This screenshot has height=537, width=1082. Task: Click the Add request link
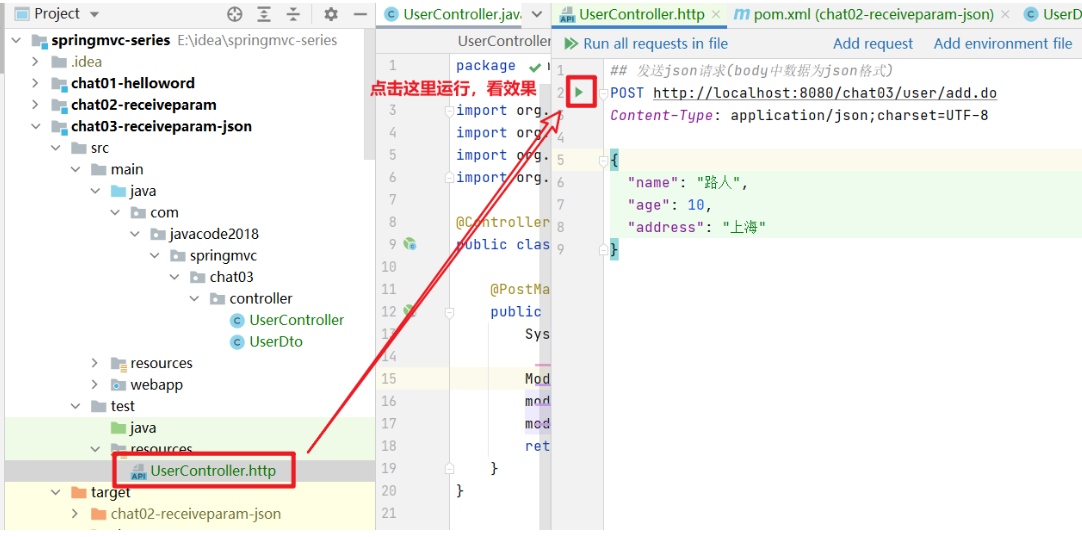[873, 44]
